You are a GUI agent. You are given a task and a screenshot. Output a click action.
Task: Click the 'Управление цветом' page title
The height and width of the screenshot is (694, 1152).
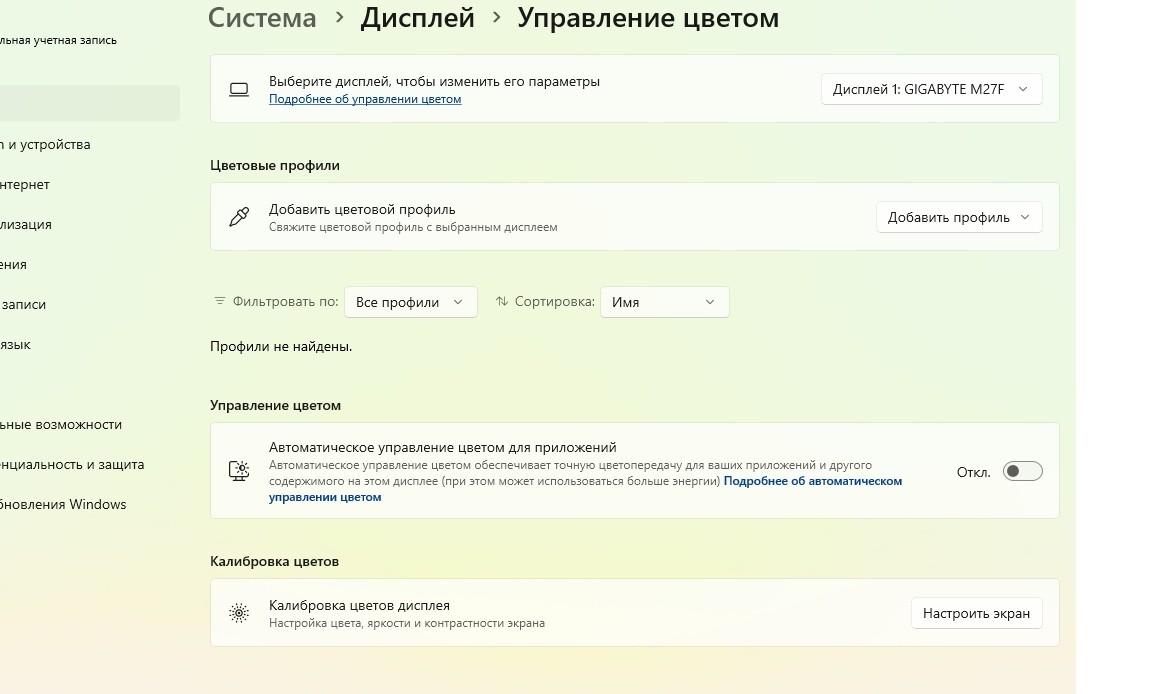648,18
